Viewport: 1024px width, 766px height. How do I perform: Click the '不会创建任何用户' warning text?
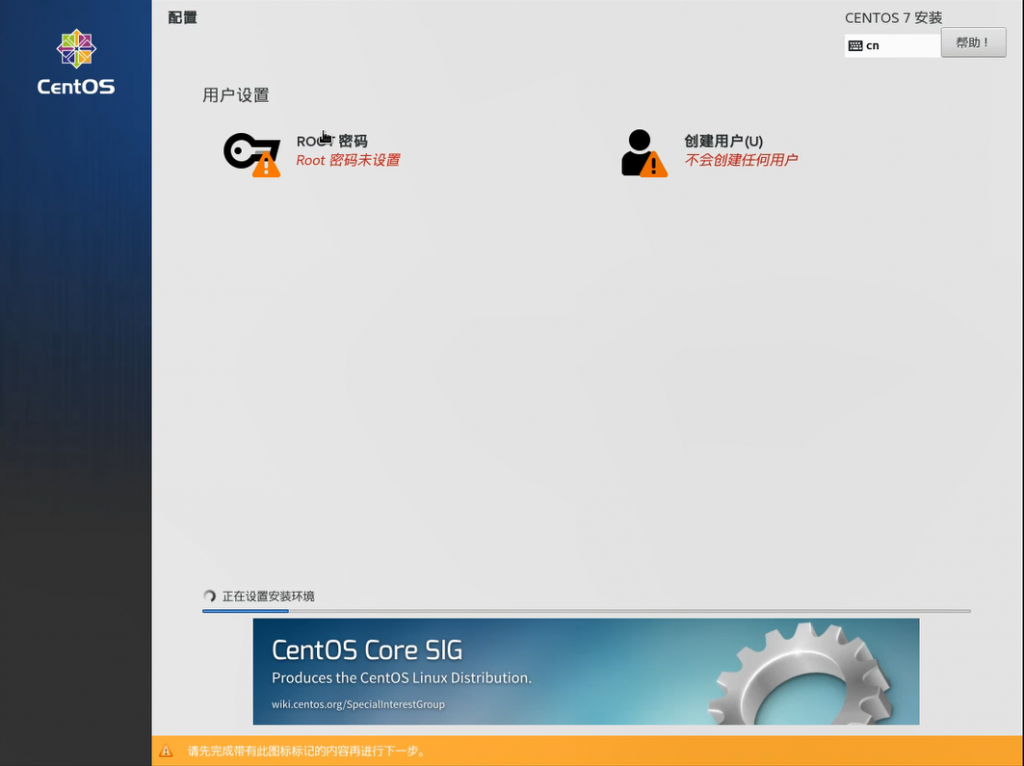[x=741, y=160]
